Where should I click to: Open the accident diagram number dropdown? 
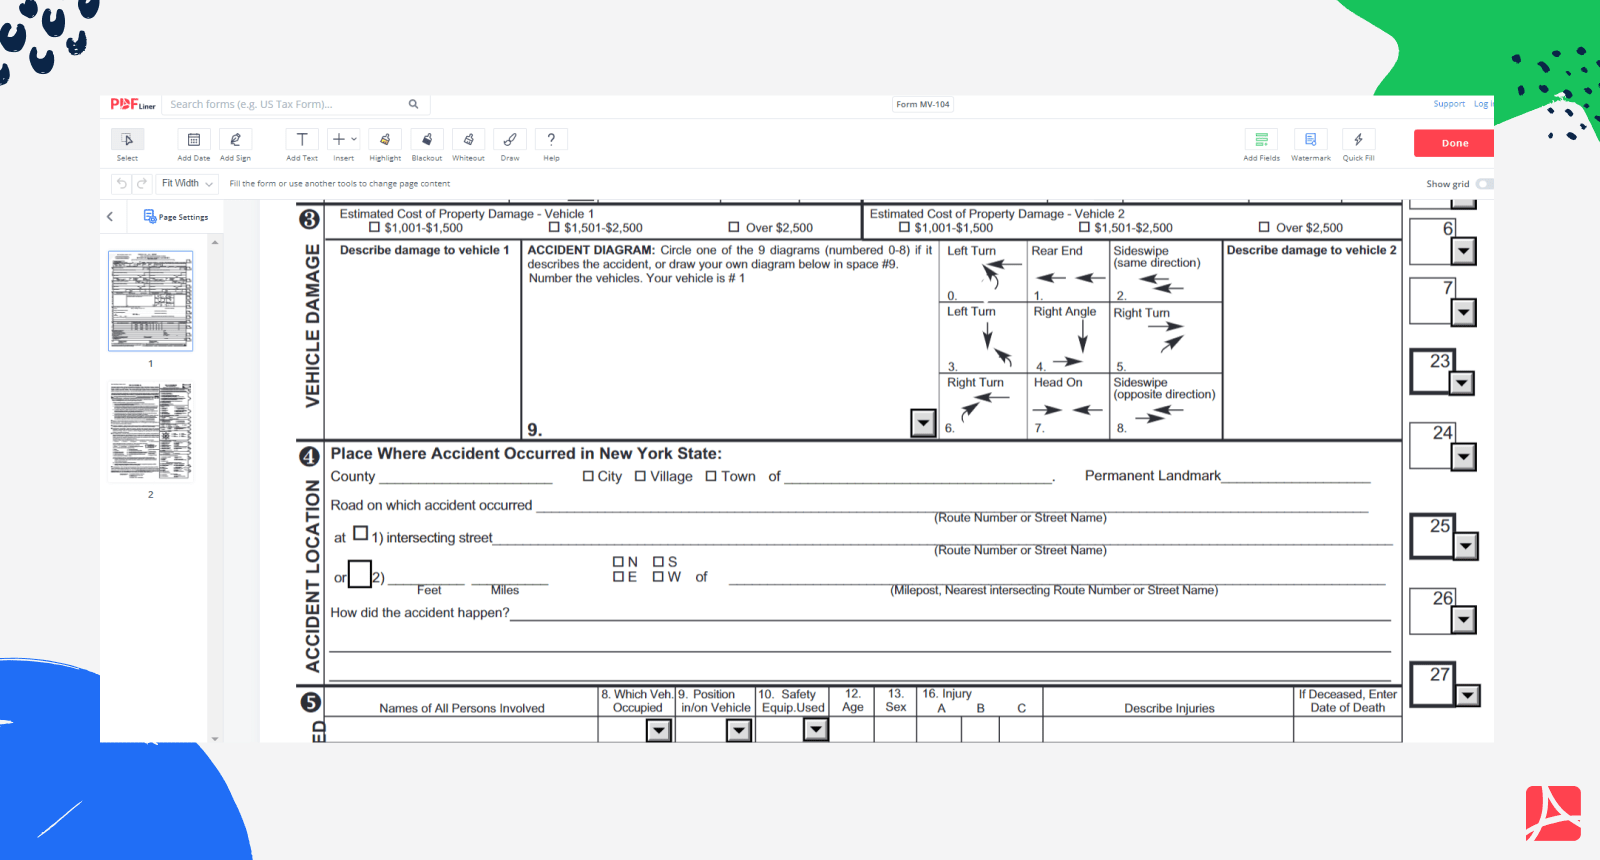[x=923, y=423]
